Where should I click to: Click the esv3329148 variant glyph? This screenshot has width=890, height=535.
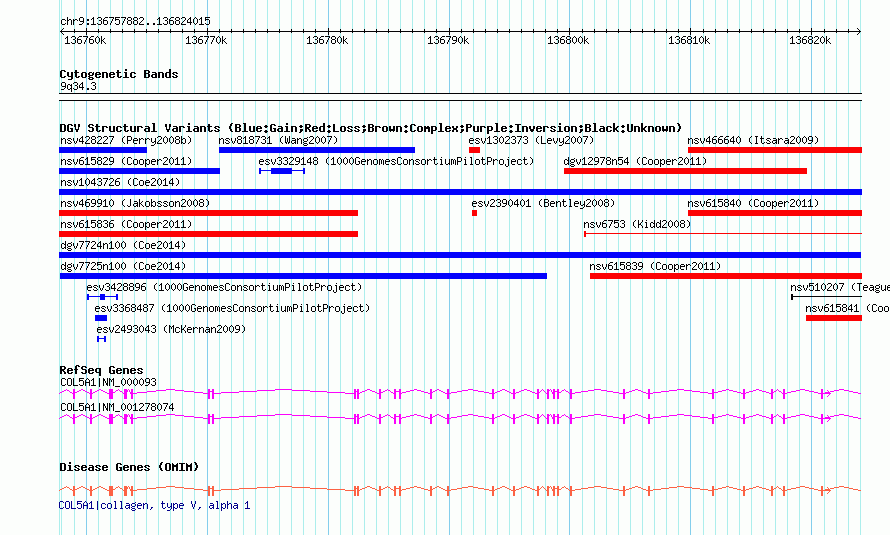pyautogui.click(x=282, y=171)
